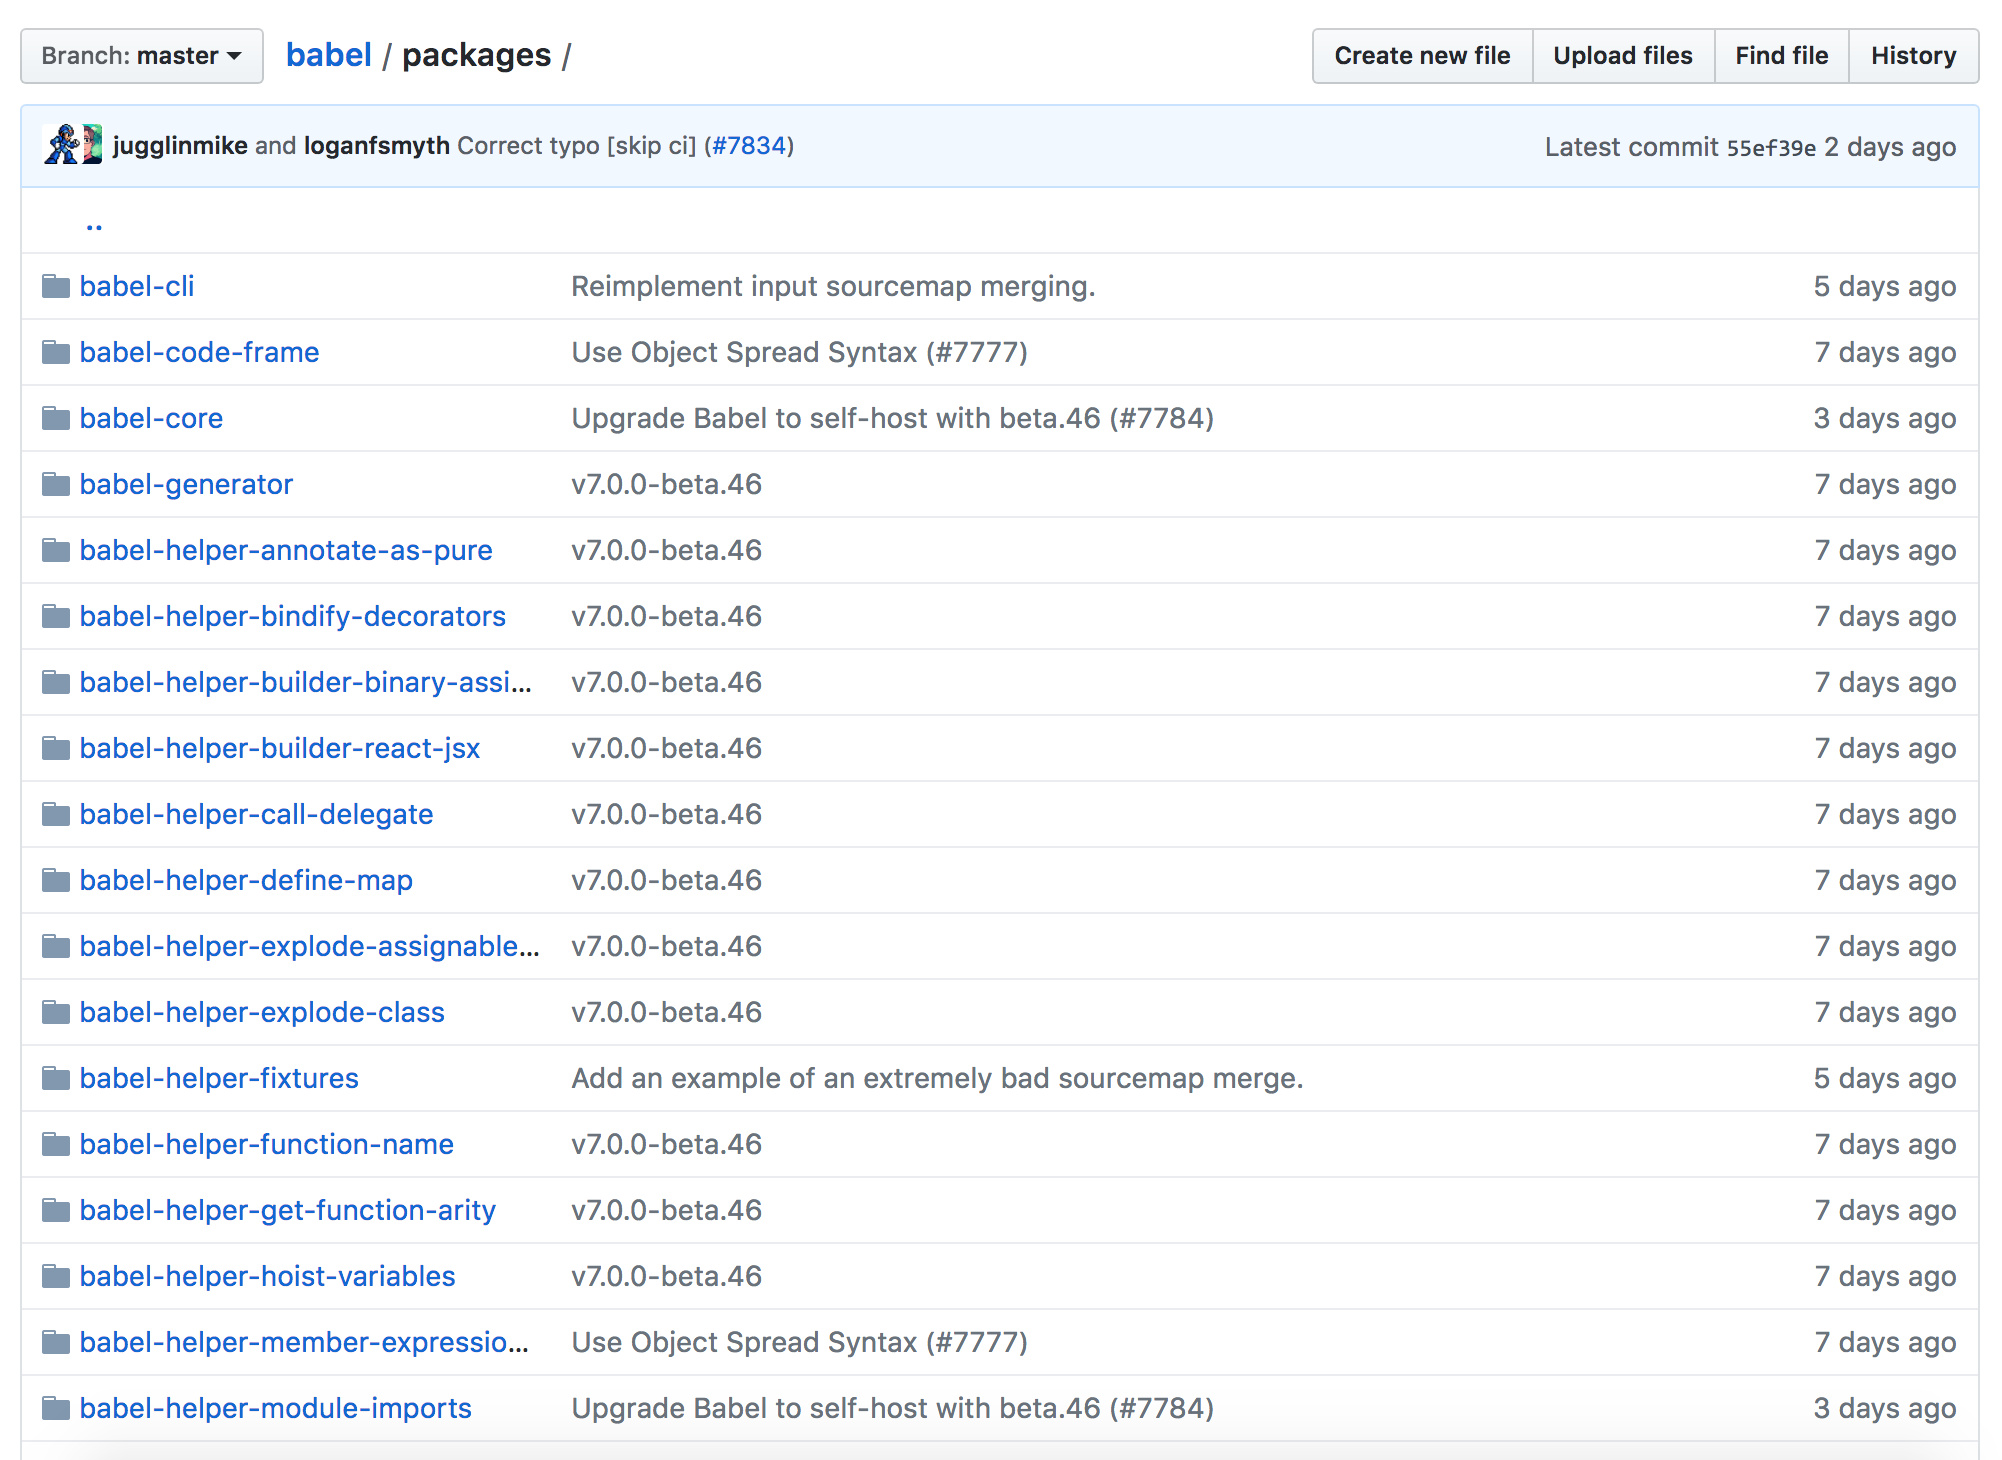Click the Create new file button
2002x1460 pixels.
pos(1421,56)
